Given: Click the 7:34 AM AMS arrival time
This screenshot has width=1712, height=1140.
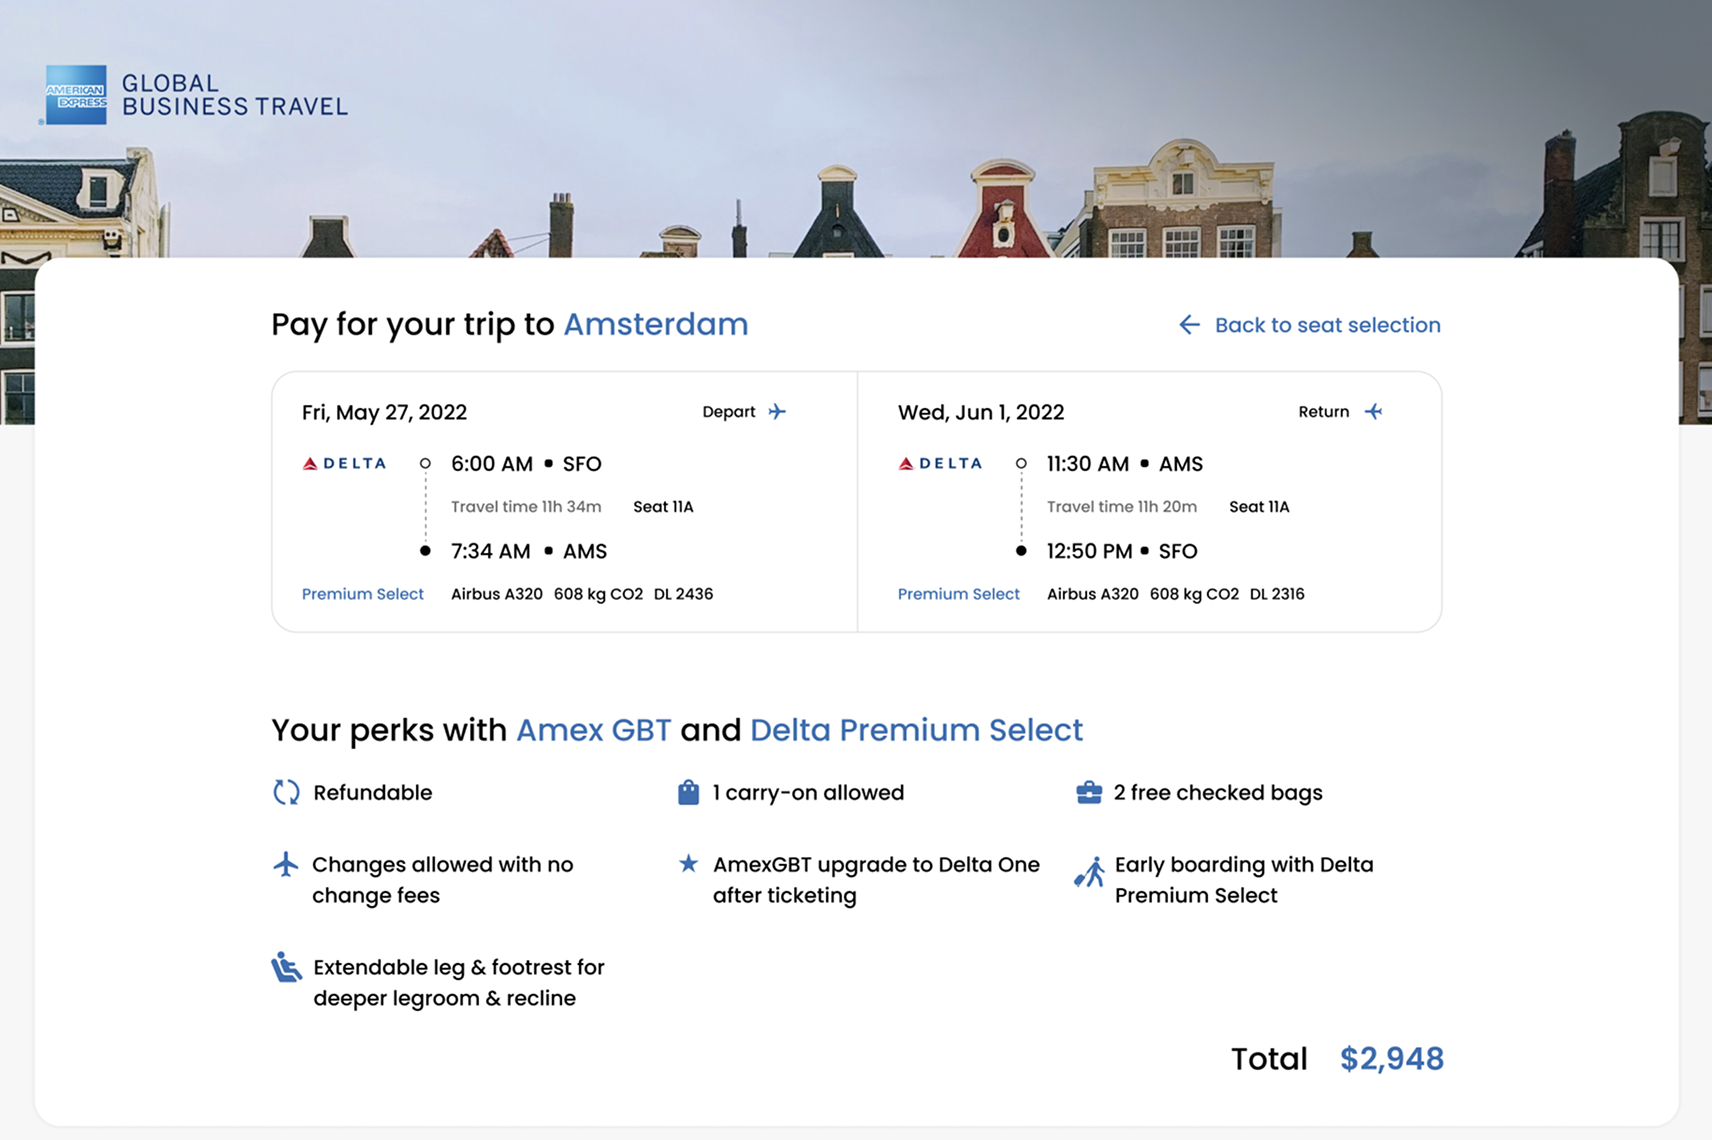Looking at the screenshot, I should coord(529,551).
